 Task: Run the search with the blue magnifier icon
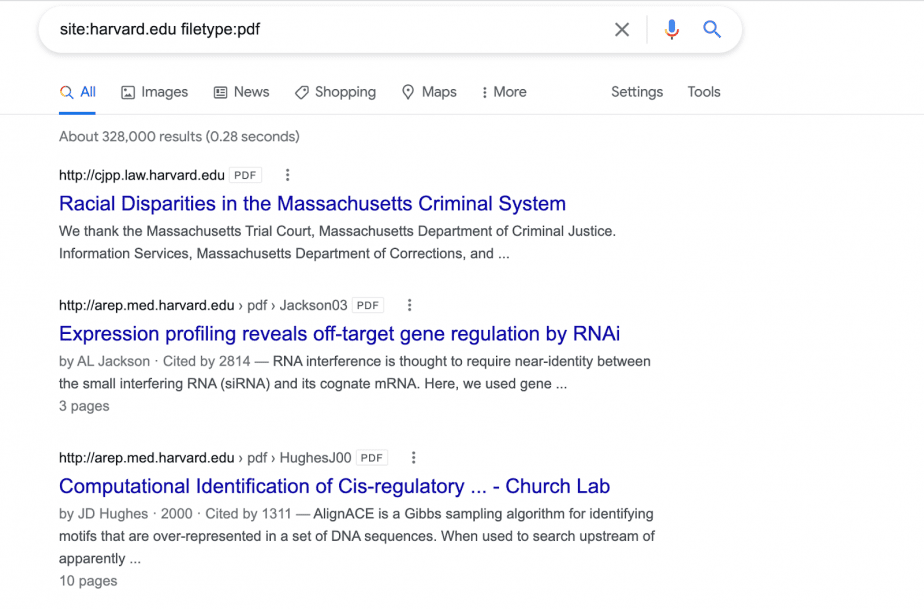coord(712,29)
